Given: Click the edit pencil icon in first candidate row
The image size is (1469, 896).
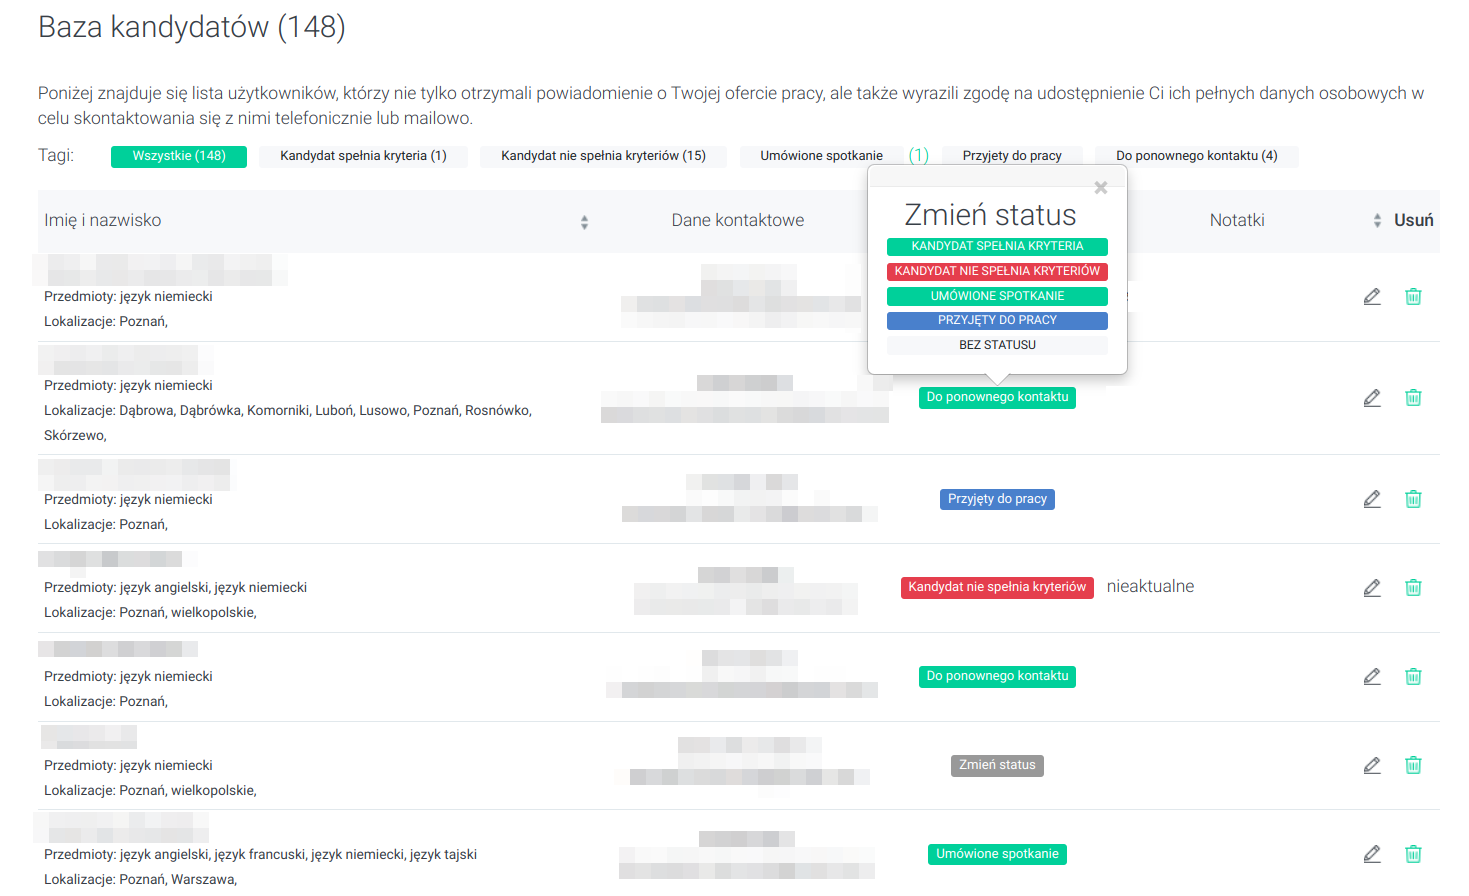Looking at the screenshot, I should (x=1372, y=297).
